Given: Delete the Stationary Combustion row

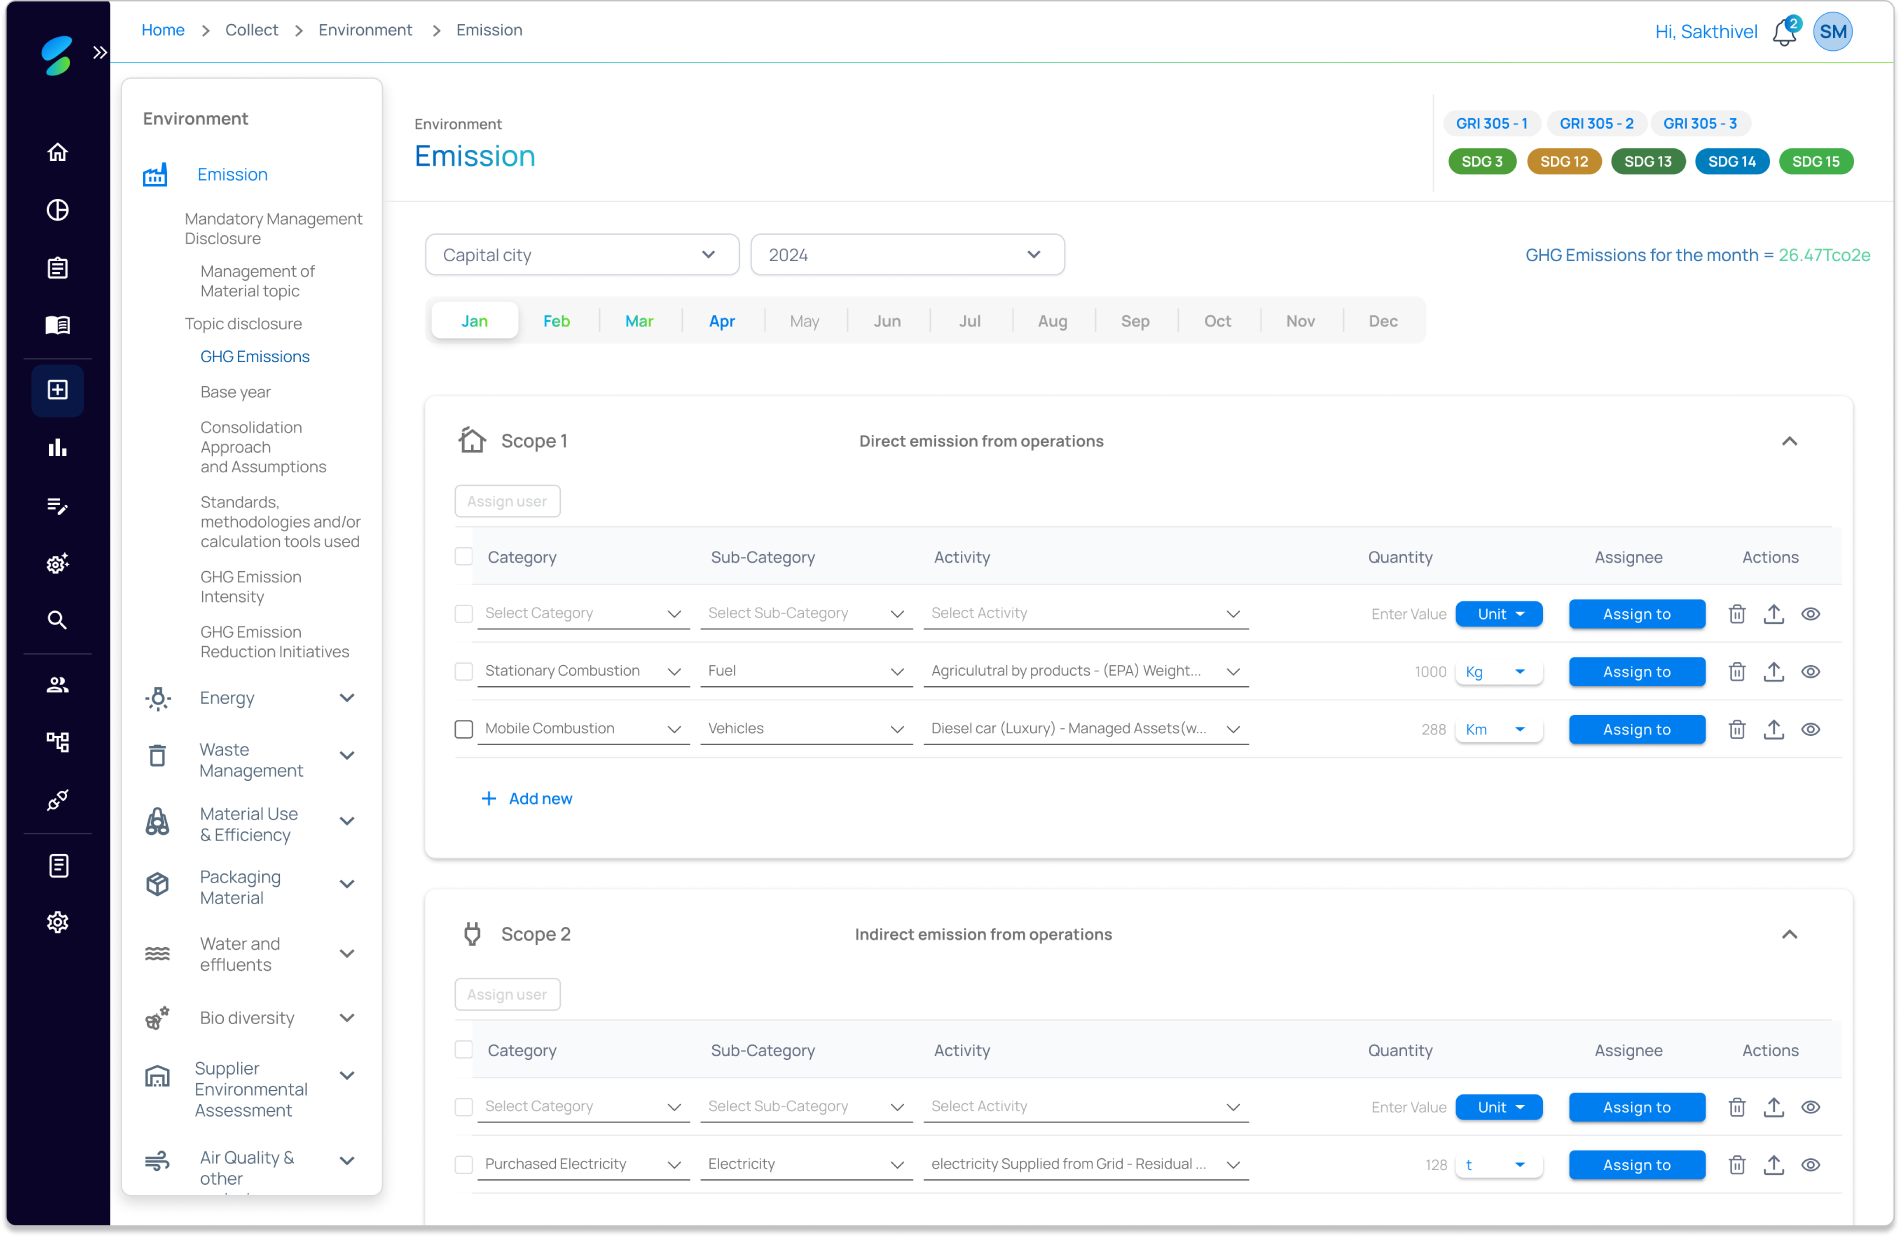Looking at the screenshot, I should coord(1737,672).
